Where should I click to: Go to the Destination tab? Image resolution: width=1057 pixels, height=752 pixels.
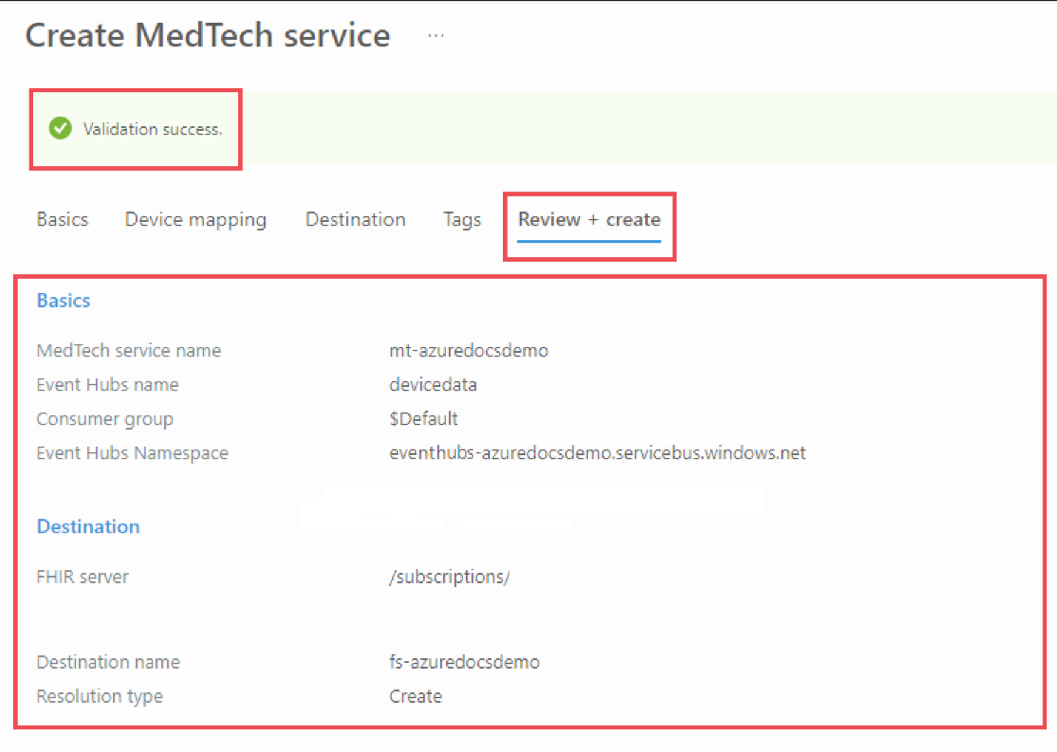(x=355, y=220)
